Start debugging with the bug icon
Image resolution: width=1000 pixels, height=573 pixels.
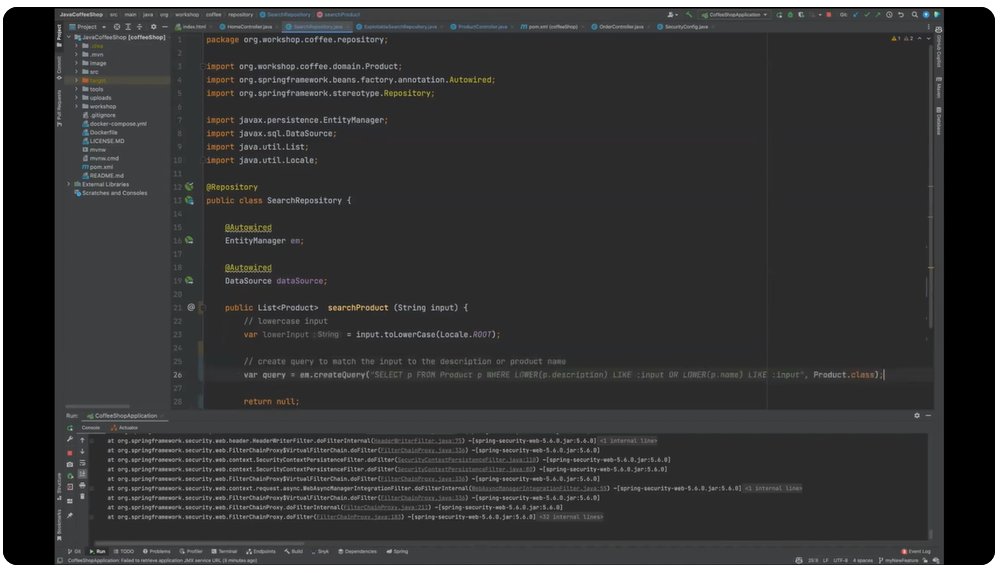pyautogui.click(x=790, y=15)
